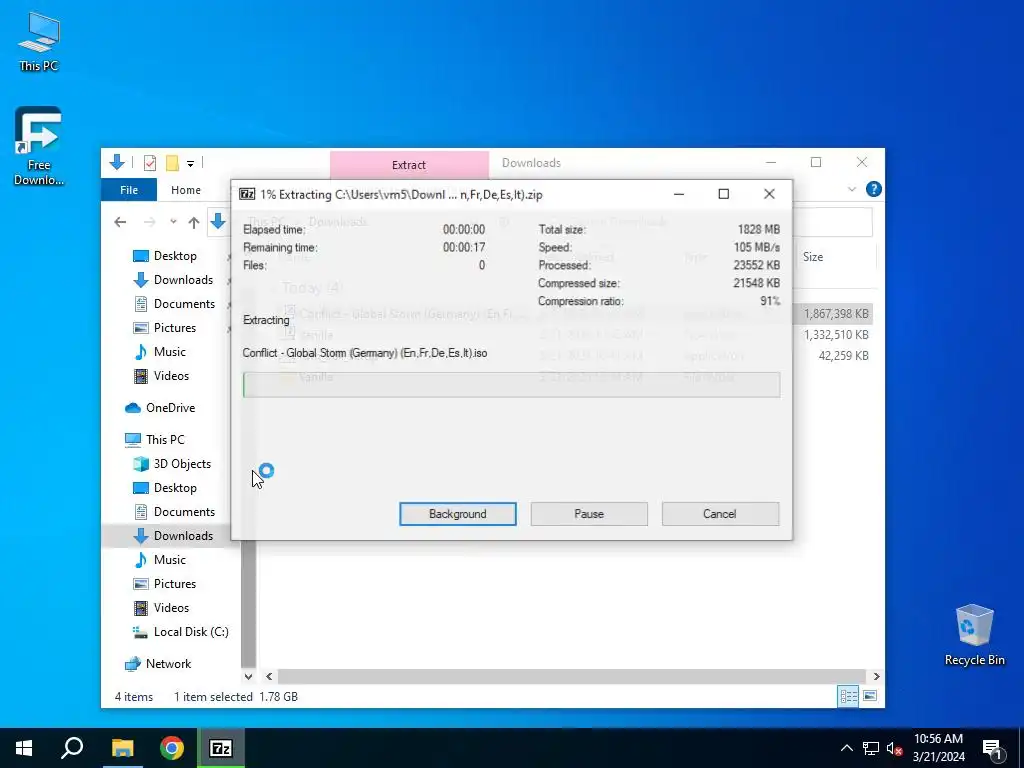Switch to Large icons view
The height and width of the screenshot is (768, 1024).
(x=870, y=696)
